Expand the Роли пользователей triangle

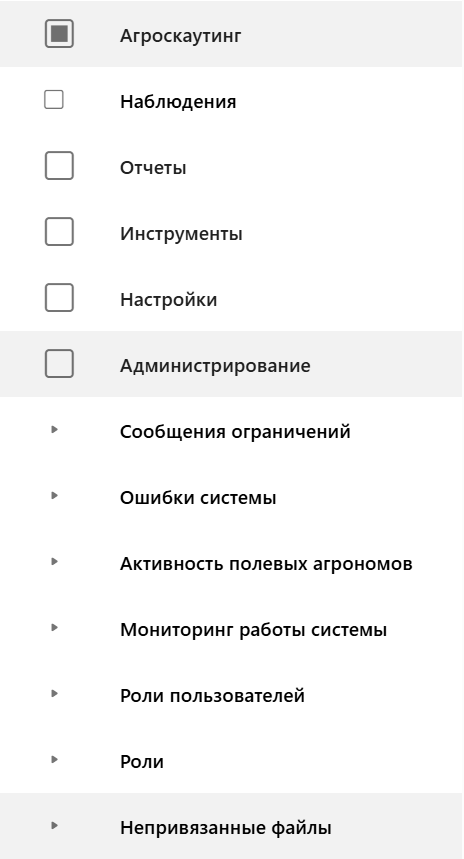point(54,694)
